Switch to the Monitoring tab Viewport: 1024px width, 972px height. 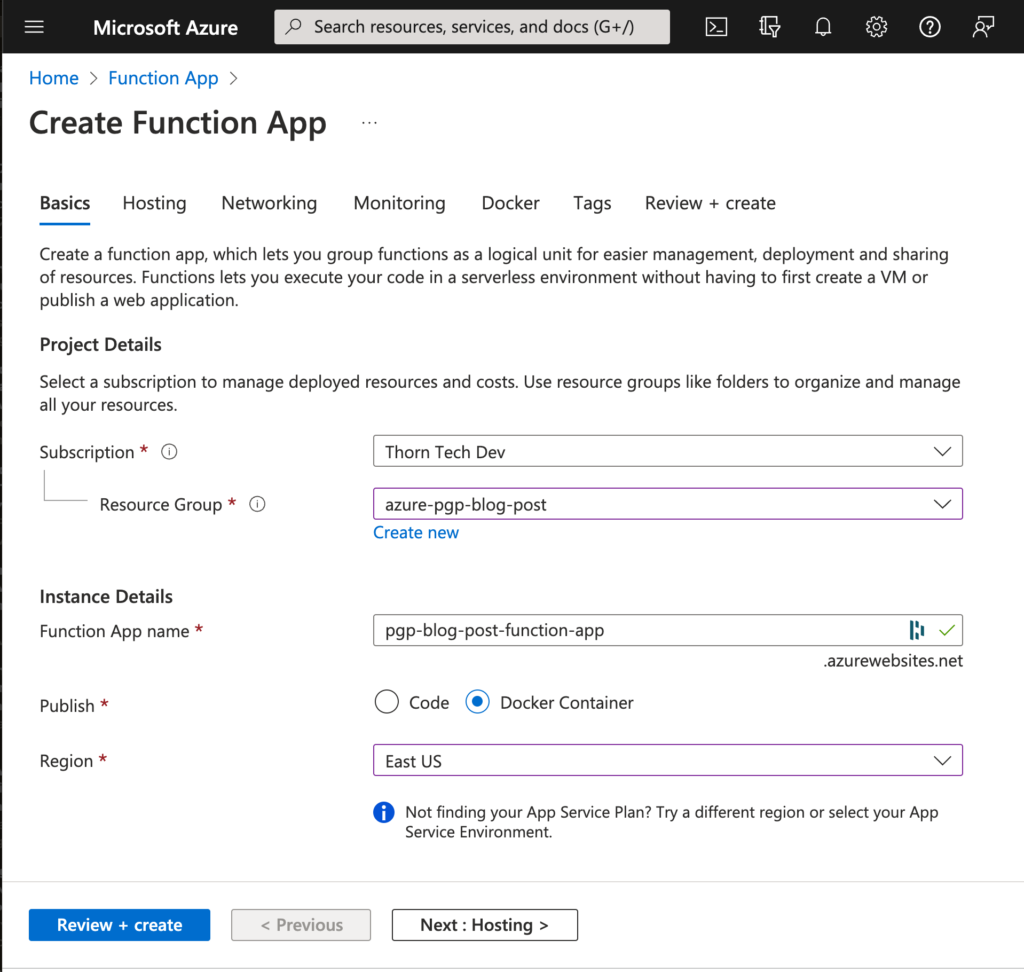point(399,203)
